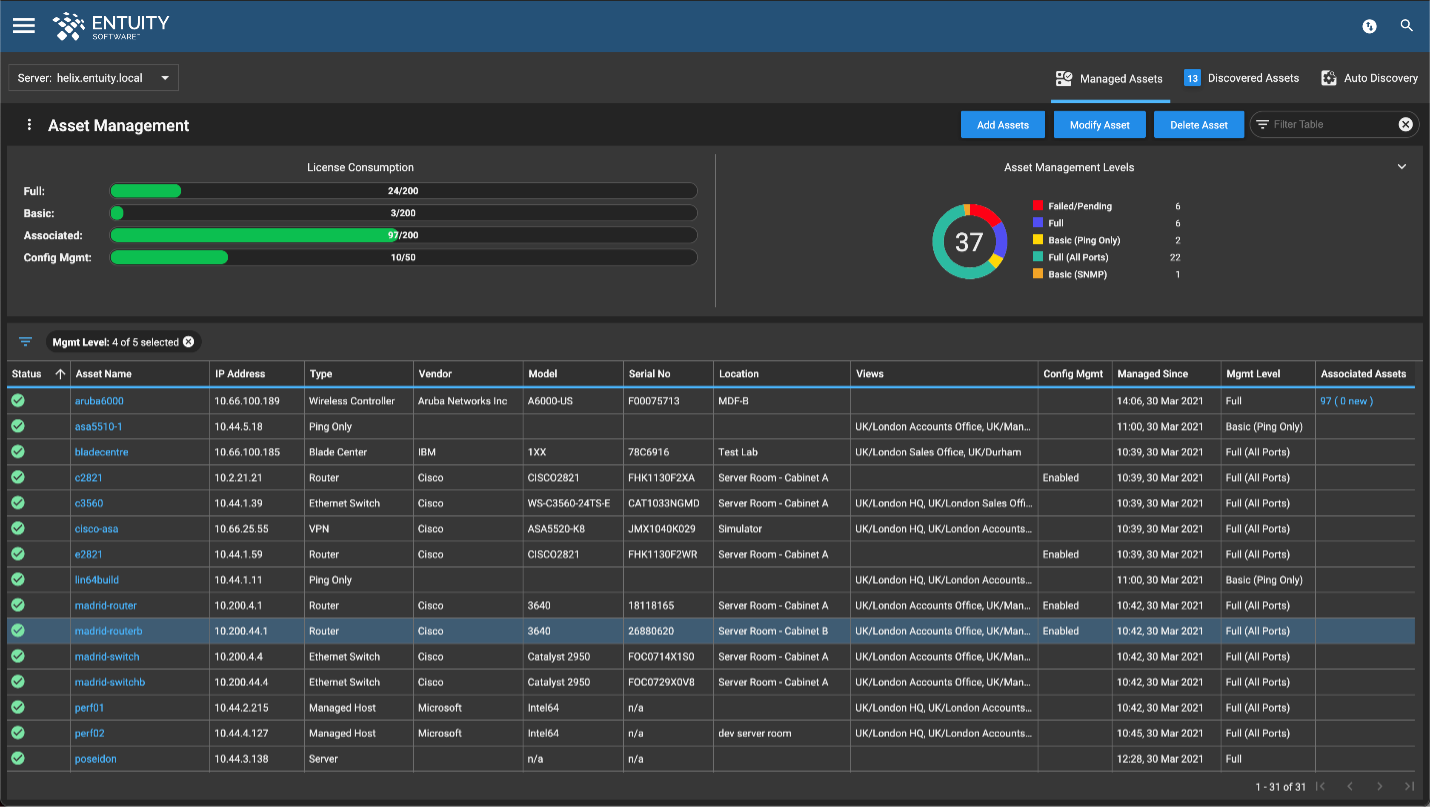Viewport: 1430px width, 809px height.
Task: Click the Full license consumption progress bar
Action: click(x=404, y=190)
